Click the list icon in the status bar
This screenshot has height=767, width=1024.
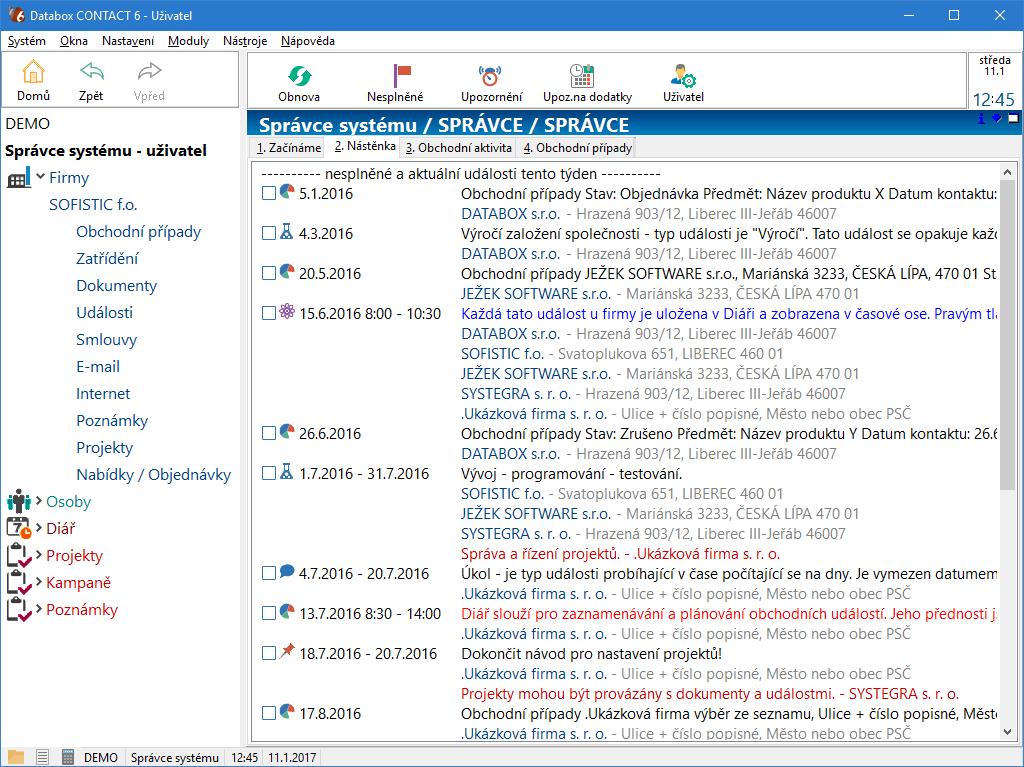42,757
